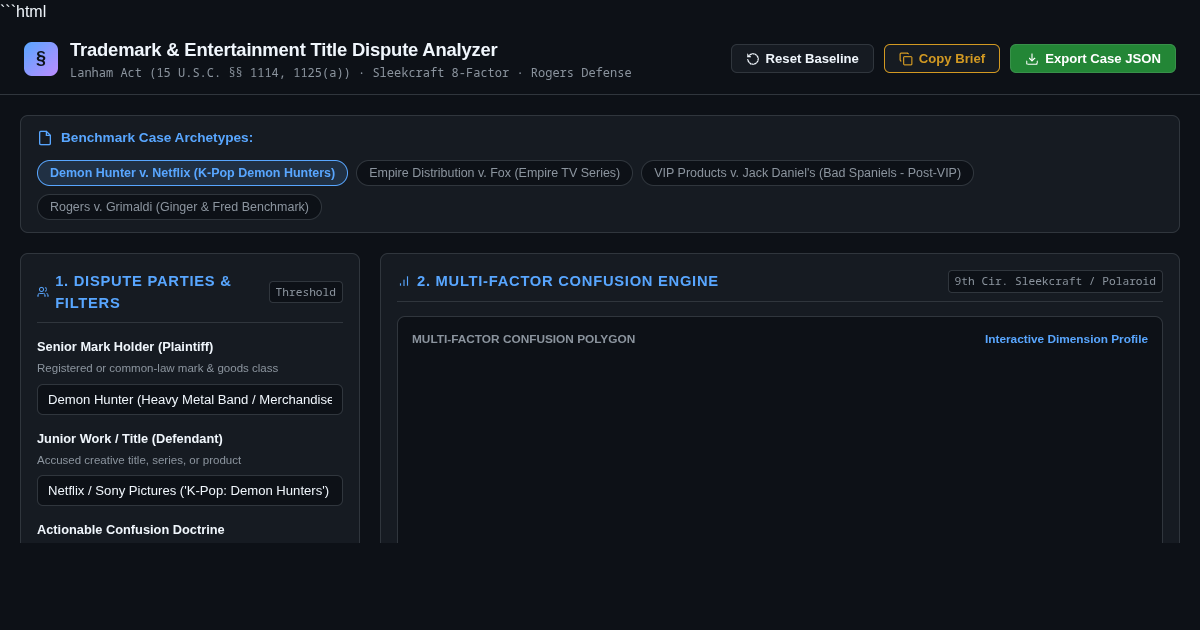This screenshot has height=630, width=1200.
Task: Click the '2. Multi-Factor Confusion Engine' heading
Action: coord(568,281)
